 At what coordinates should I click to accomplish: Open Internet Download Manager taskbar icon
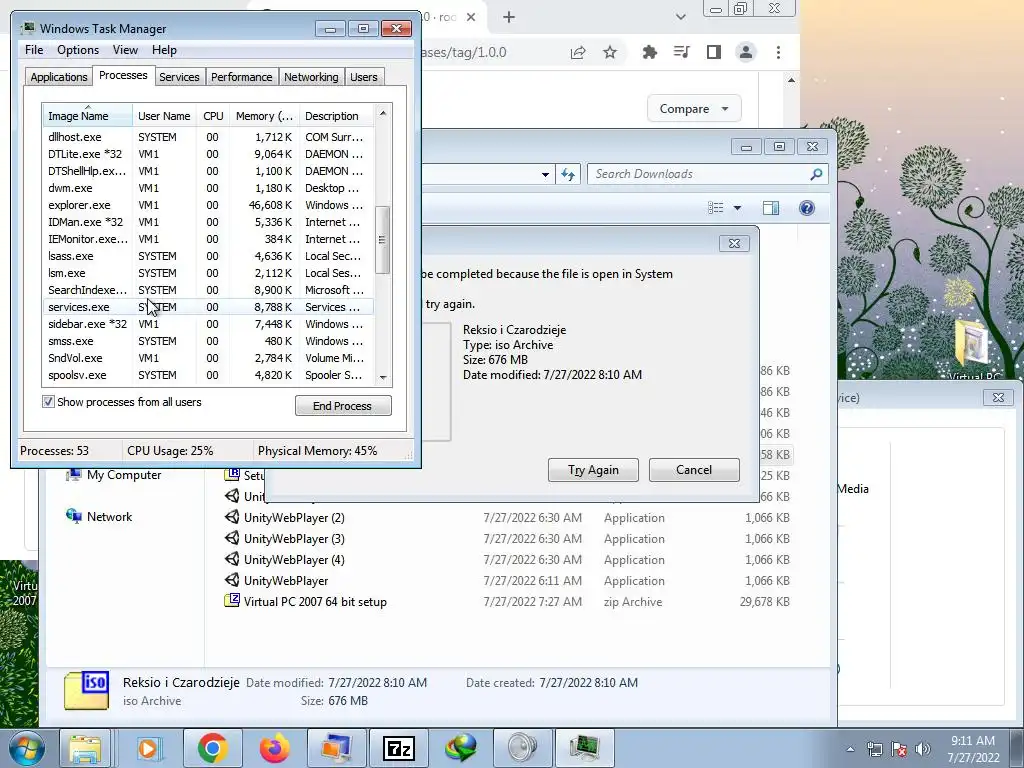[x=460, y=748]
